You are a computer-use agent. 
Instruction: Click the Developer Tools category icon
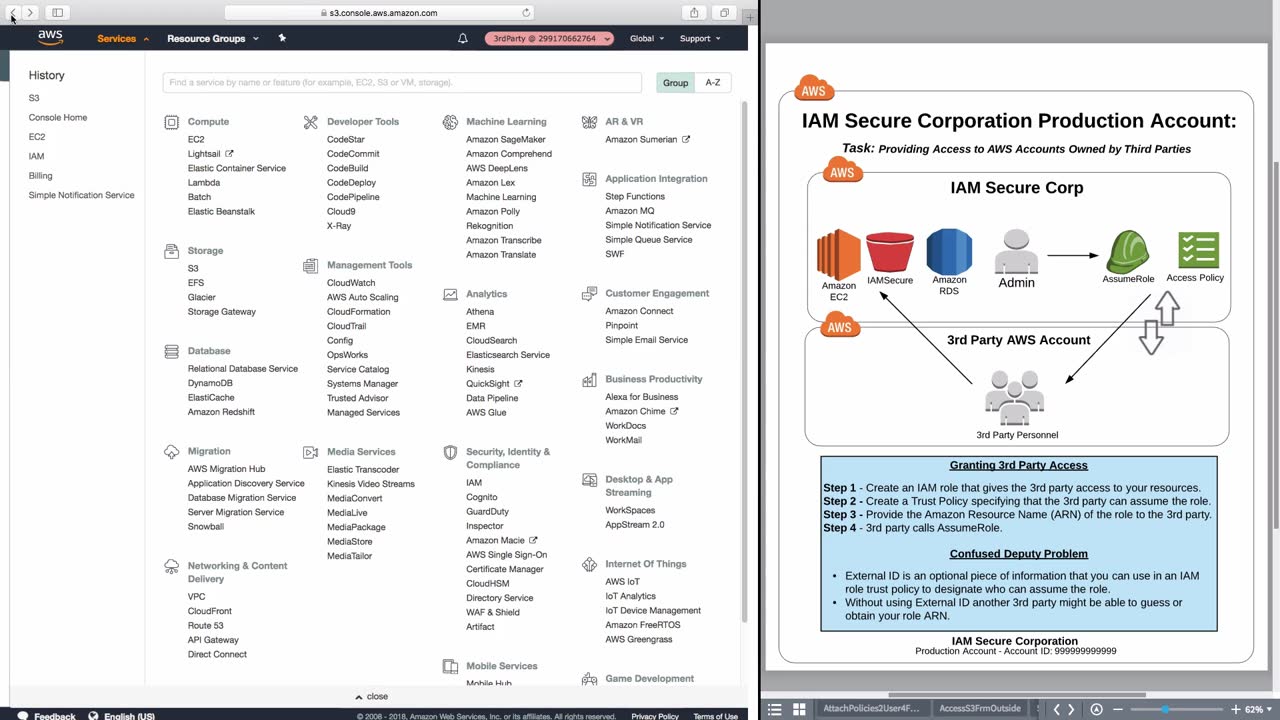point(310,122)
